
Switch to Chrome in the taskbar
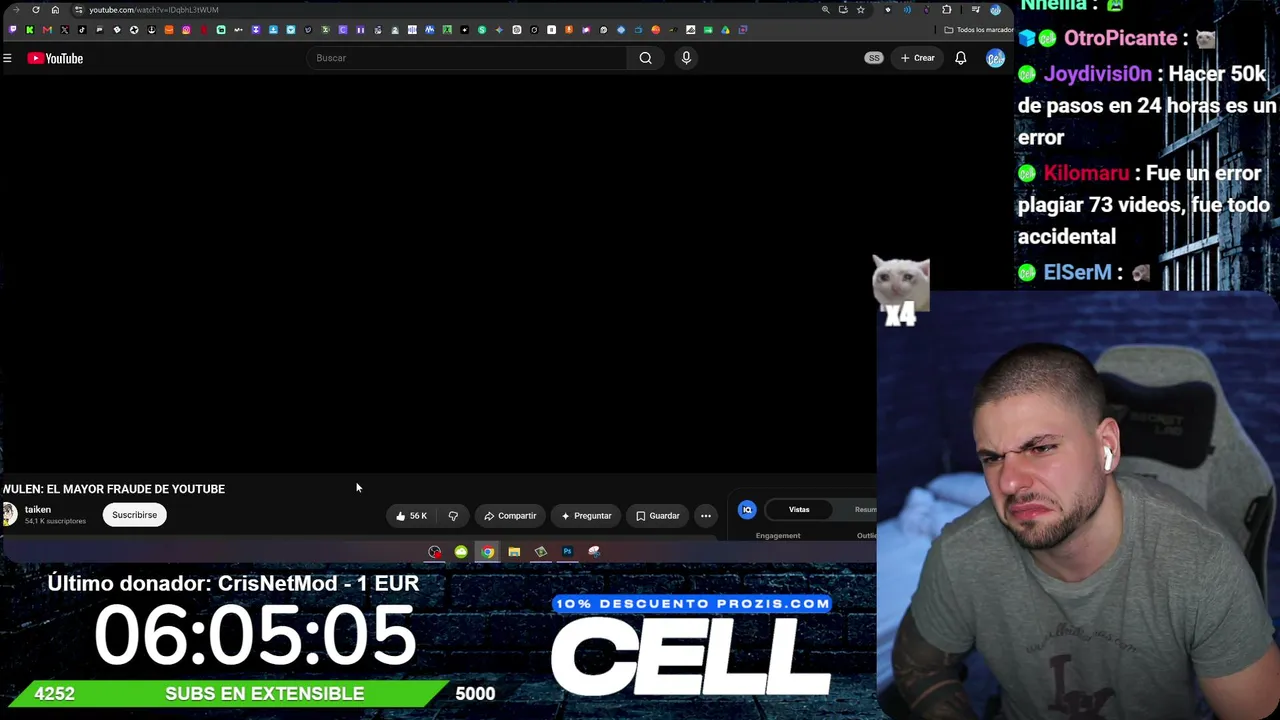(487, 552)
